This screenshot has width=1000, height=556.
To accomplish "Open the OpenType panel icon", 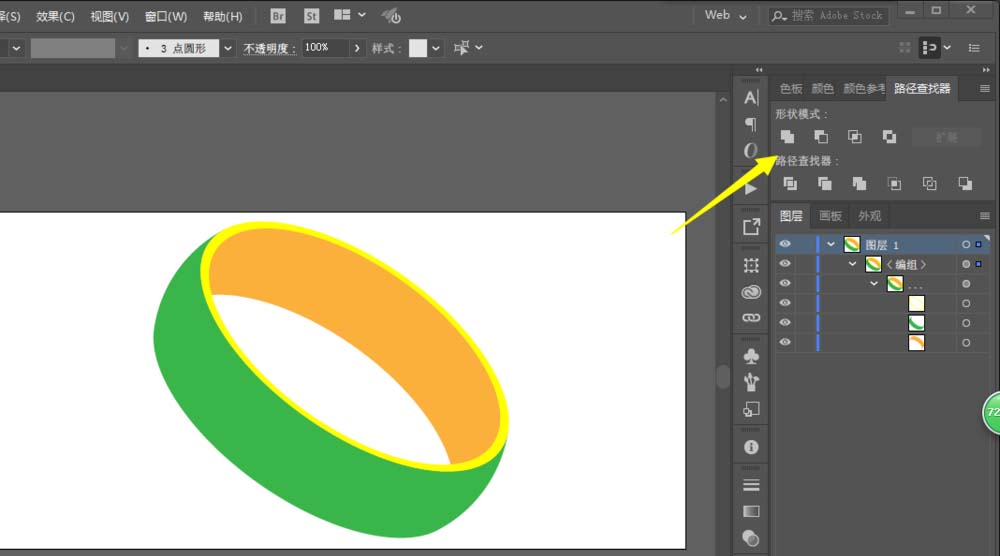I will [x=751, y=150].
